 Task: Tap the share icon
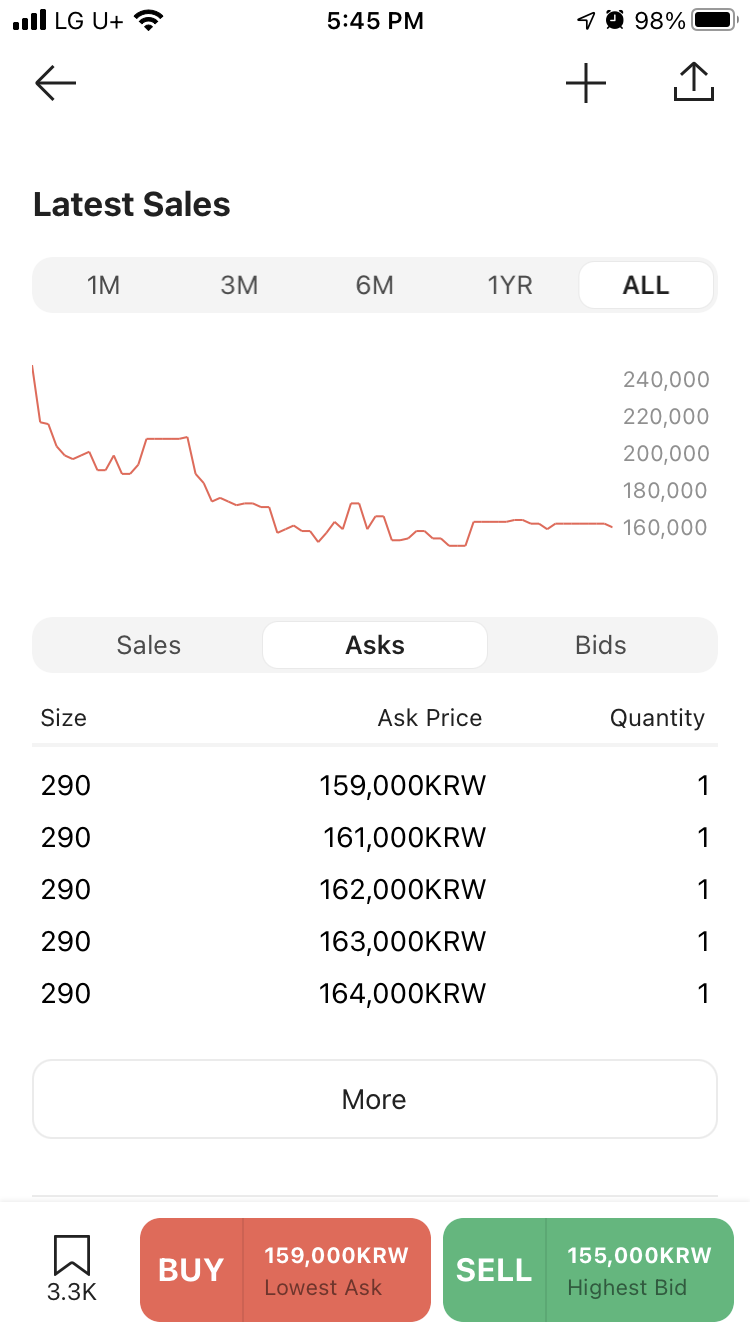pyautogui.click(x=694, y=83)
